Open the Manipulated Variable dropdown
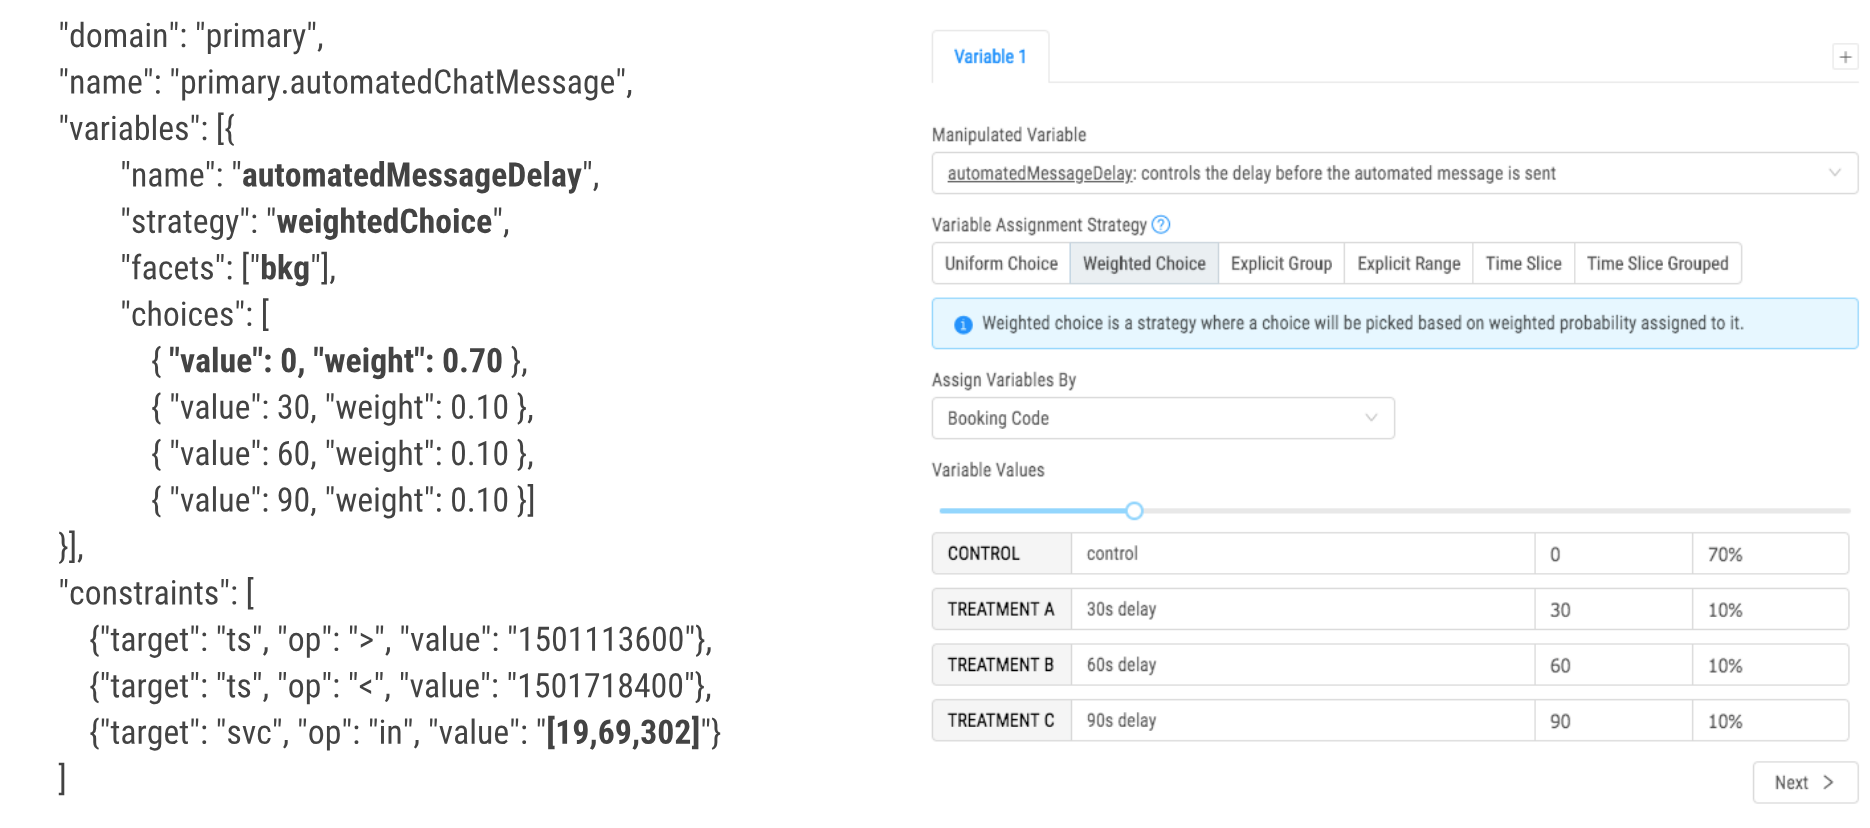This screenshot has height=828, width=1870. pos(1394,174)
